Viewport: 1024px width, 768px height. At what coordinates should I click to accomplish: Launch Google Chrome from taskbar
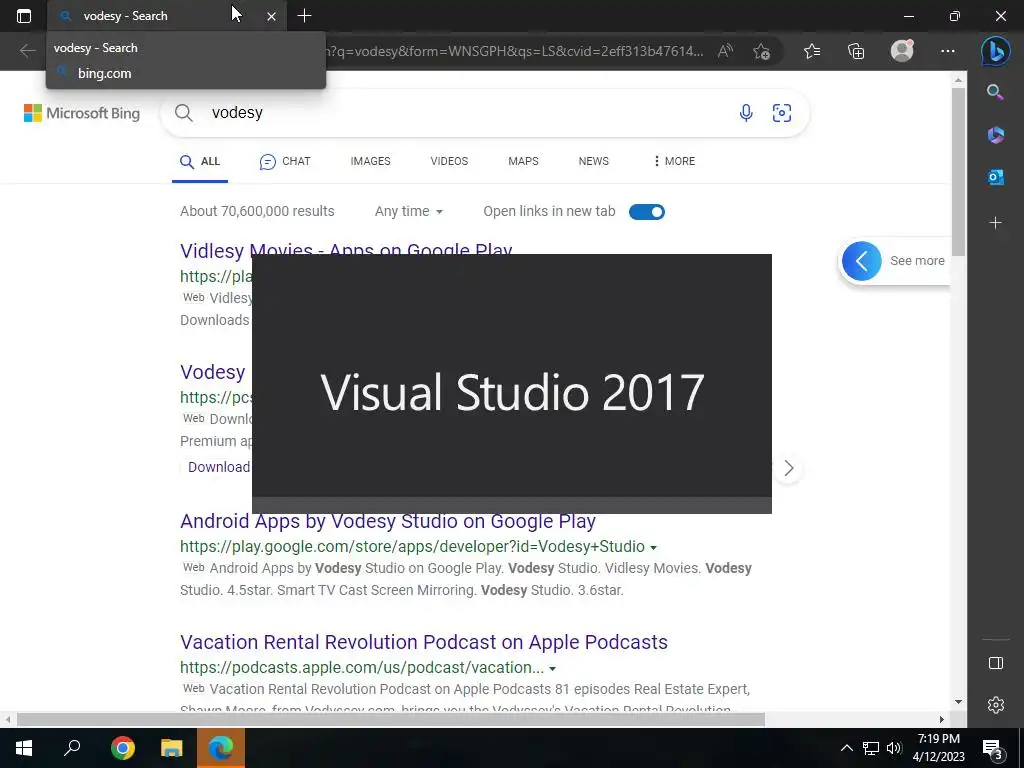pyautogui.click(x=122, y=748)
